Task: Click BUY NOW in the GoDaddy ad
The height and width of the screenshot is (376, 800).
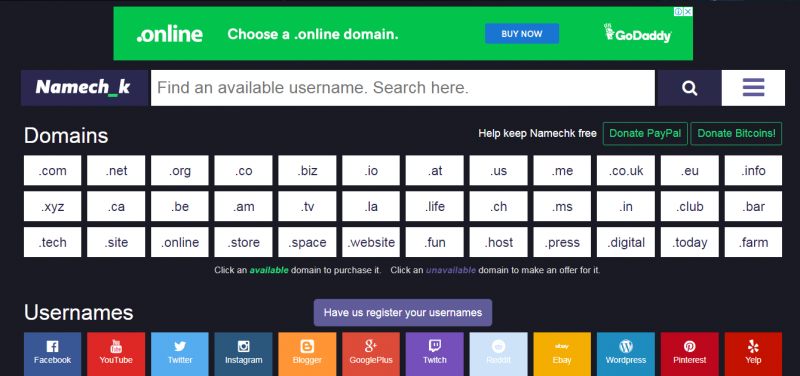Action: tap(522, 34)
